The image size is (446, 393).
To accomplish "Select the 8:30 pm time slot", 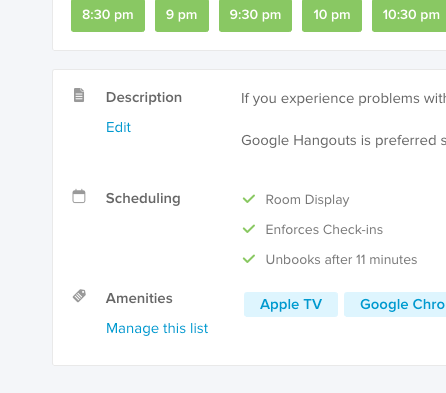I will (108, 15).
